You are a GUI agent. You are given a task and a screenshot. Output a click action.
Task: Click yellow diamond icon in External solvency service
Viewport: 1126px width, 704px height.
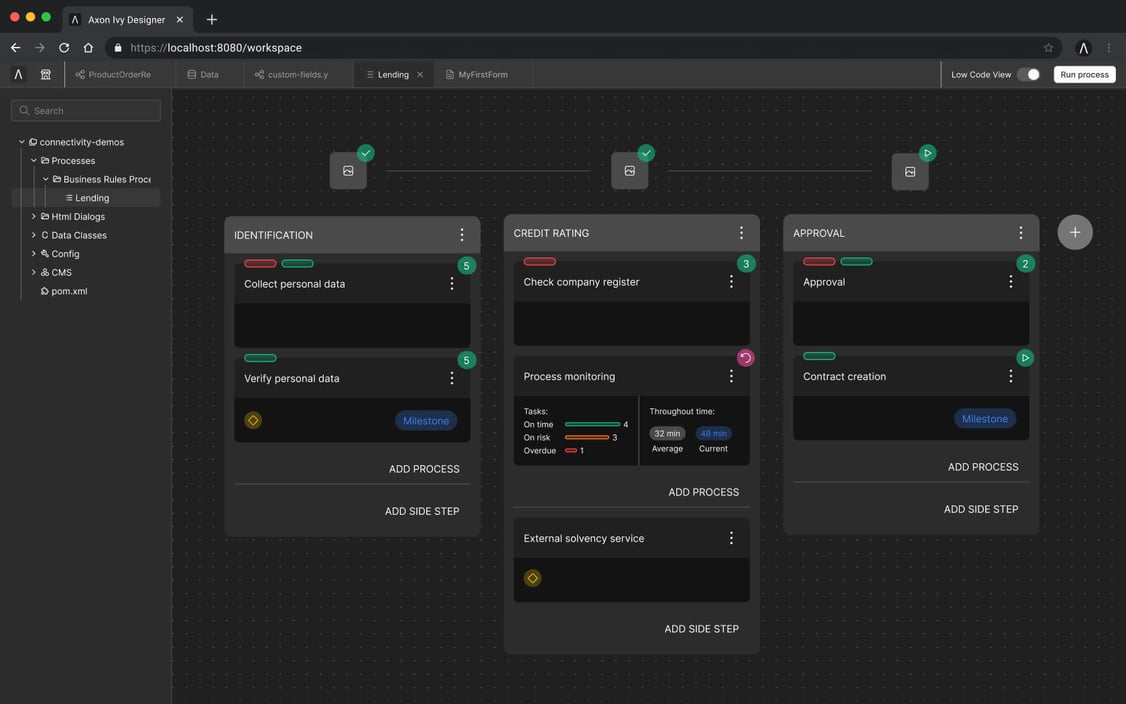tap(532, 578)
